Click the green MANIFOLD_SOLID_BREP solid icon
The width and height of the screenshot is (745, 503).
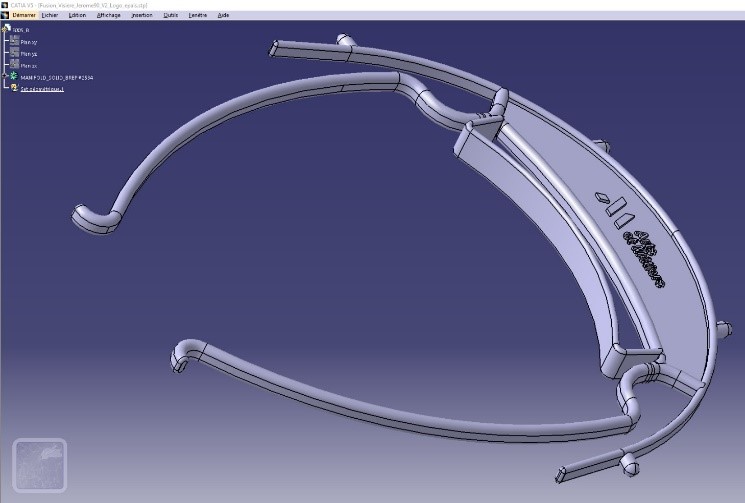pyautogui.click(x=14, y=77)
